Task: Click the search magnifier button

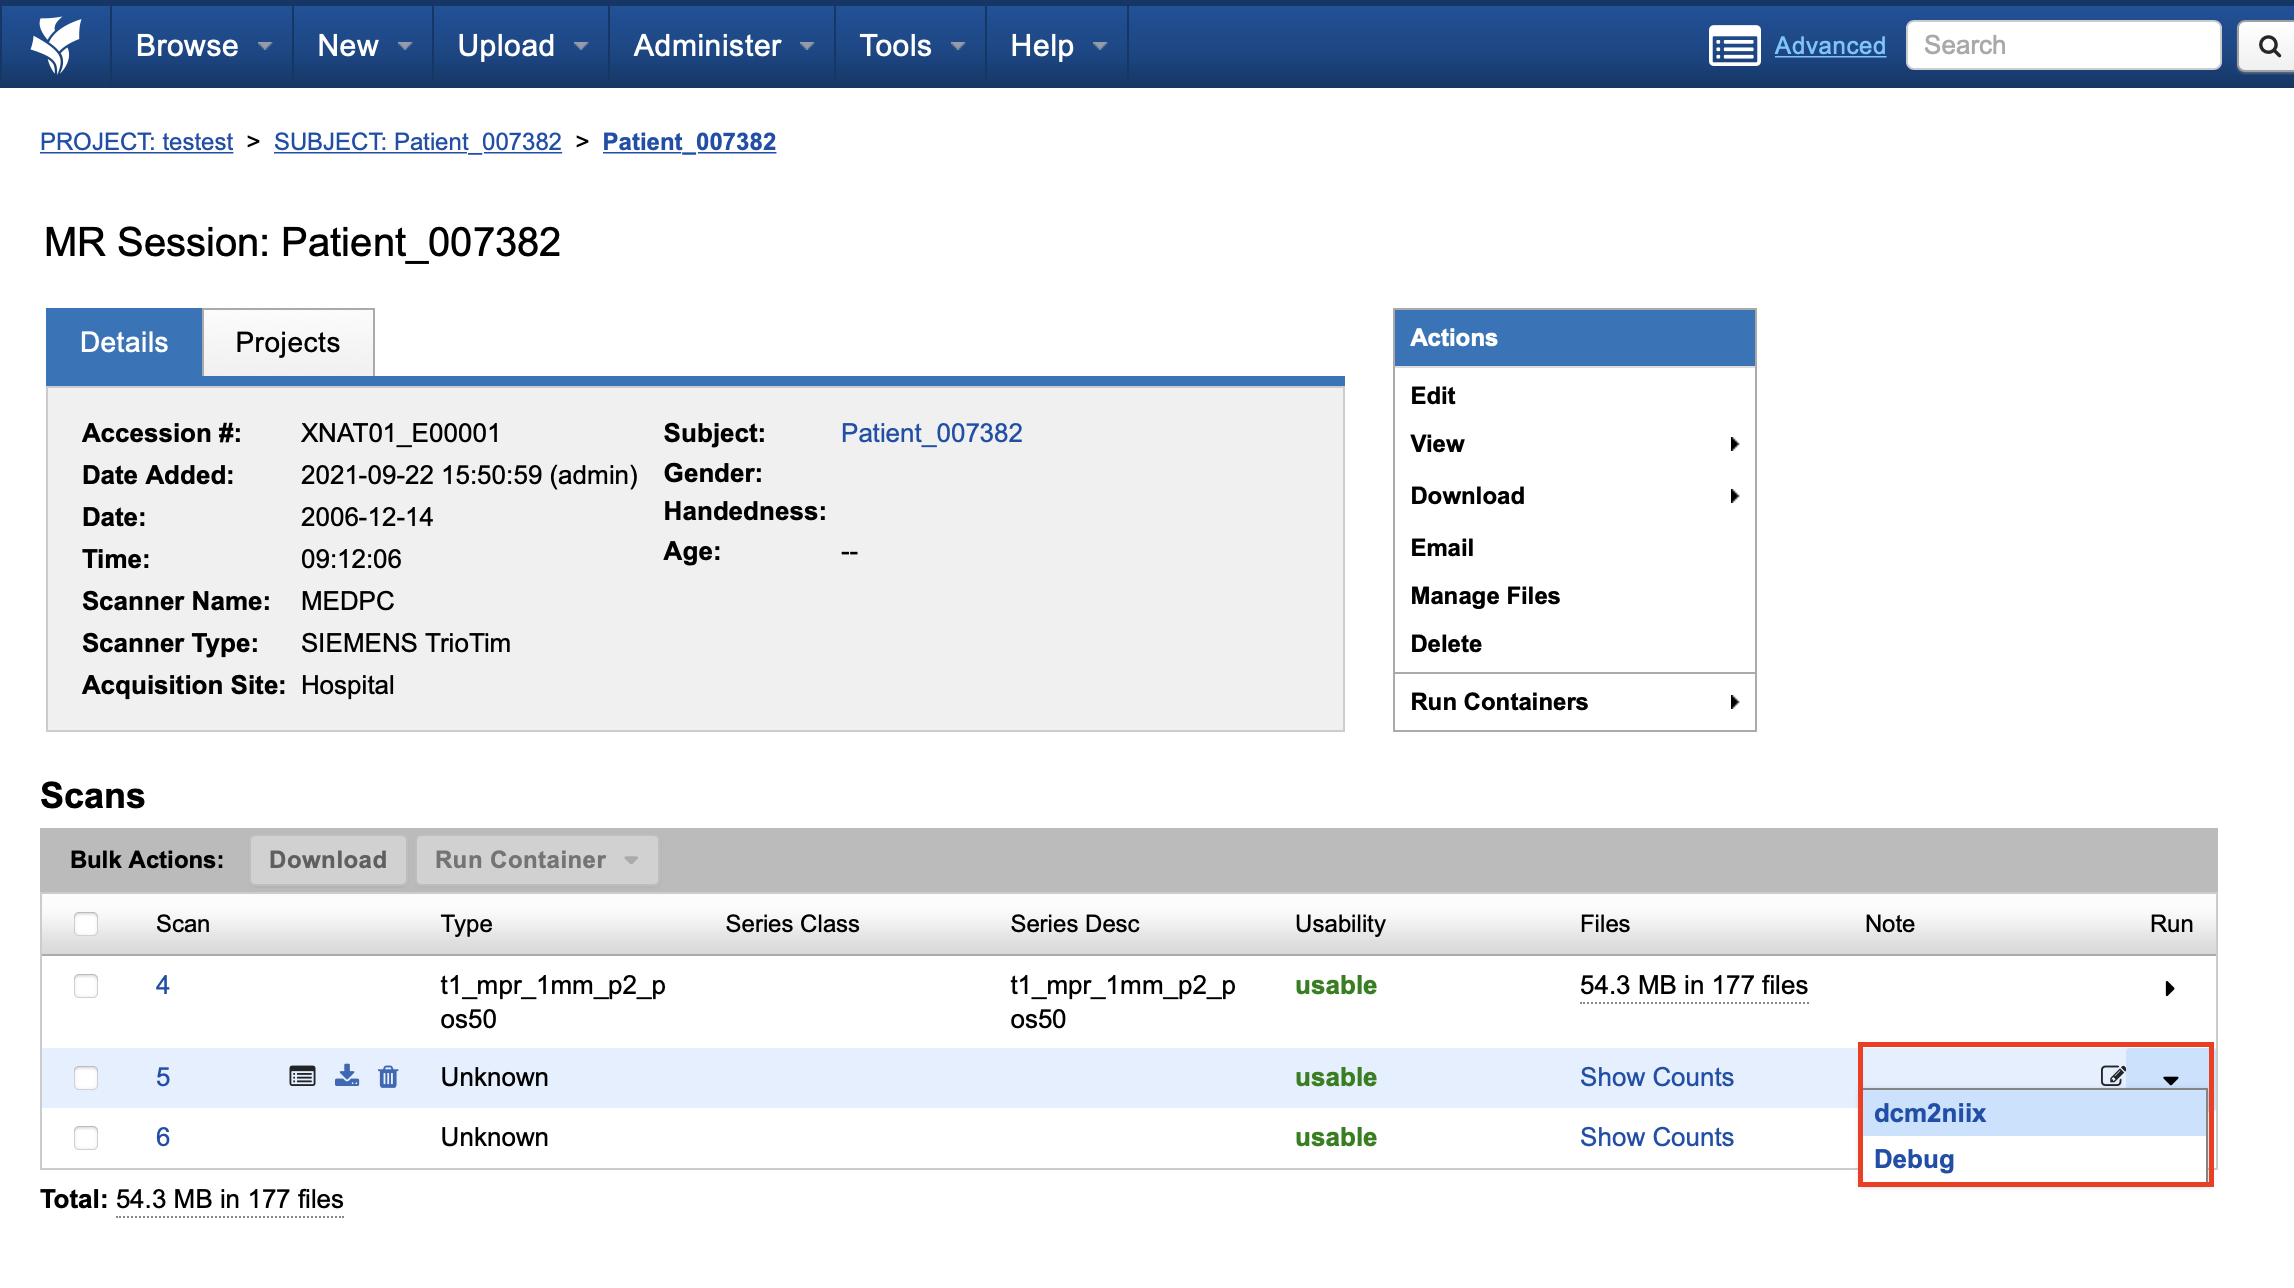Action: click(x=2269, y=46)
